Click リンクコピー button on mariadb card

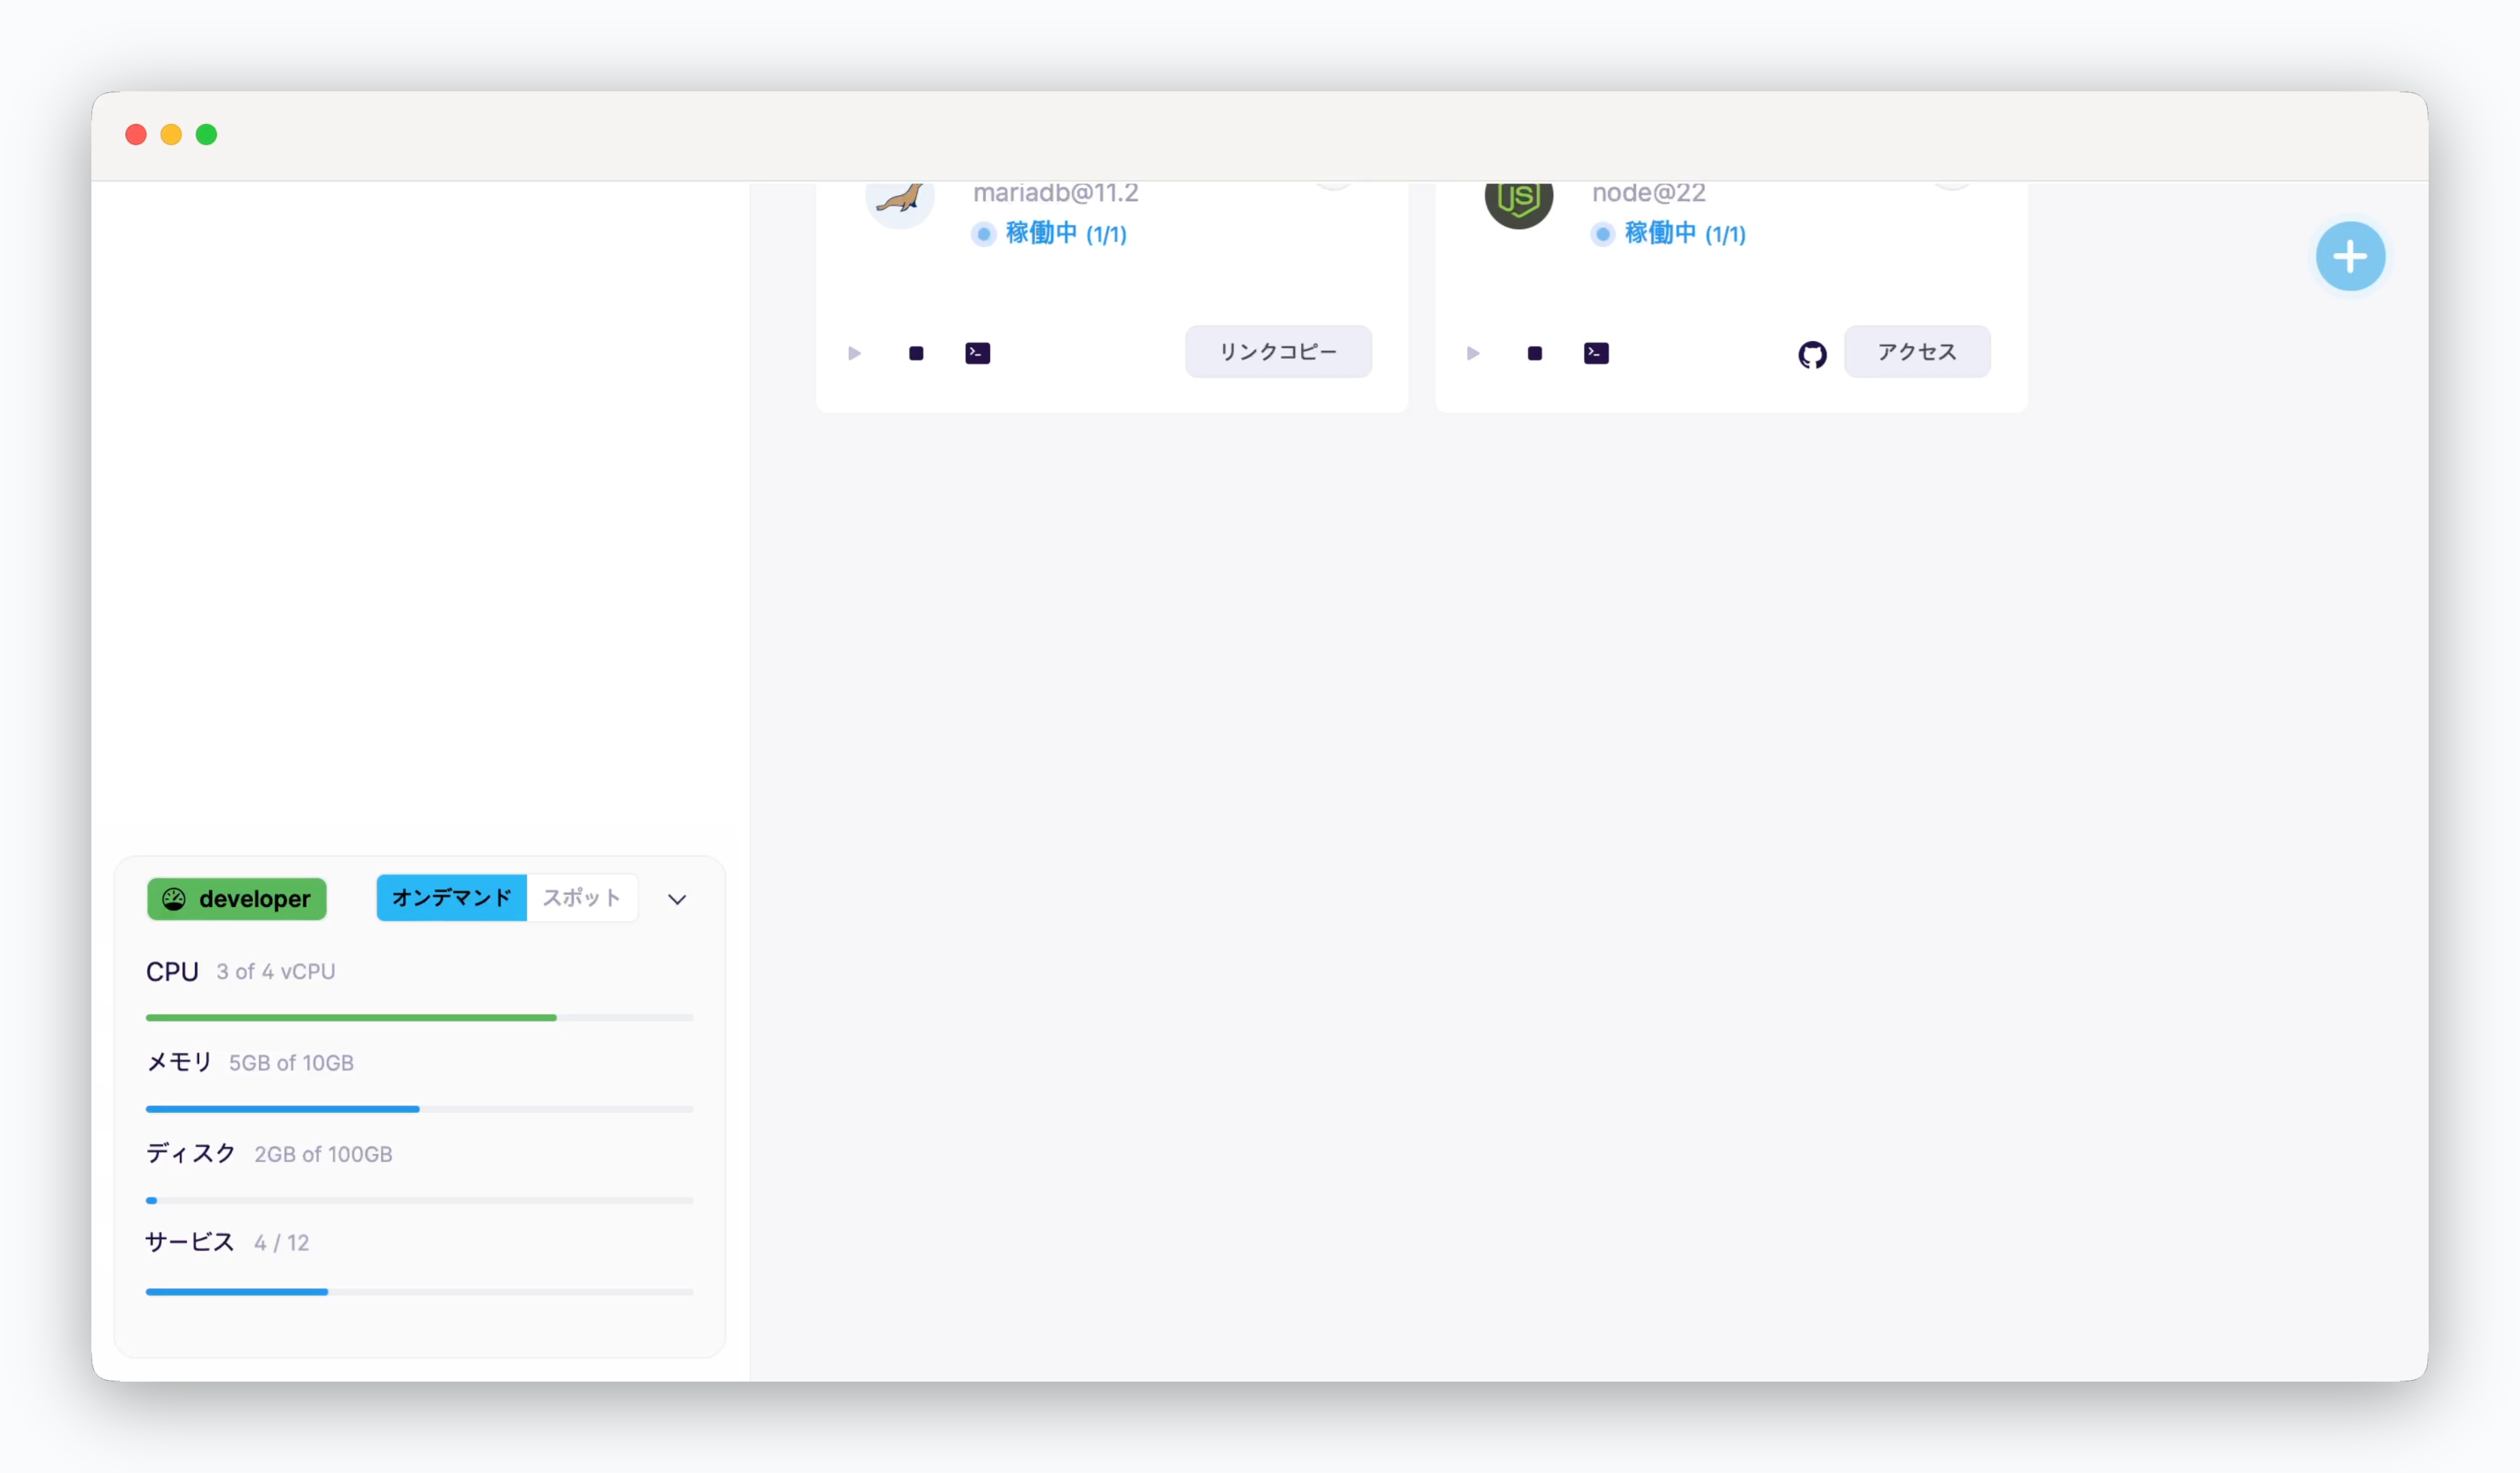(x=1278, y=352)
